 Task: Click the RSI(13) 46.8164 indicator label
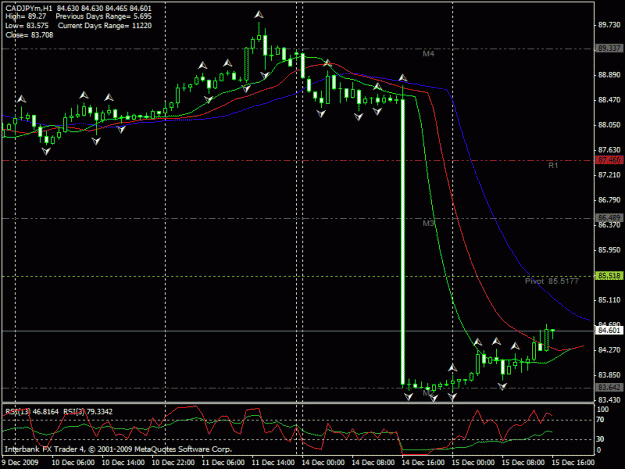[32, 412]
